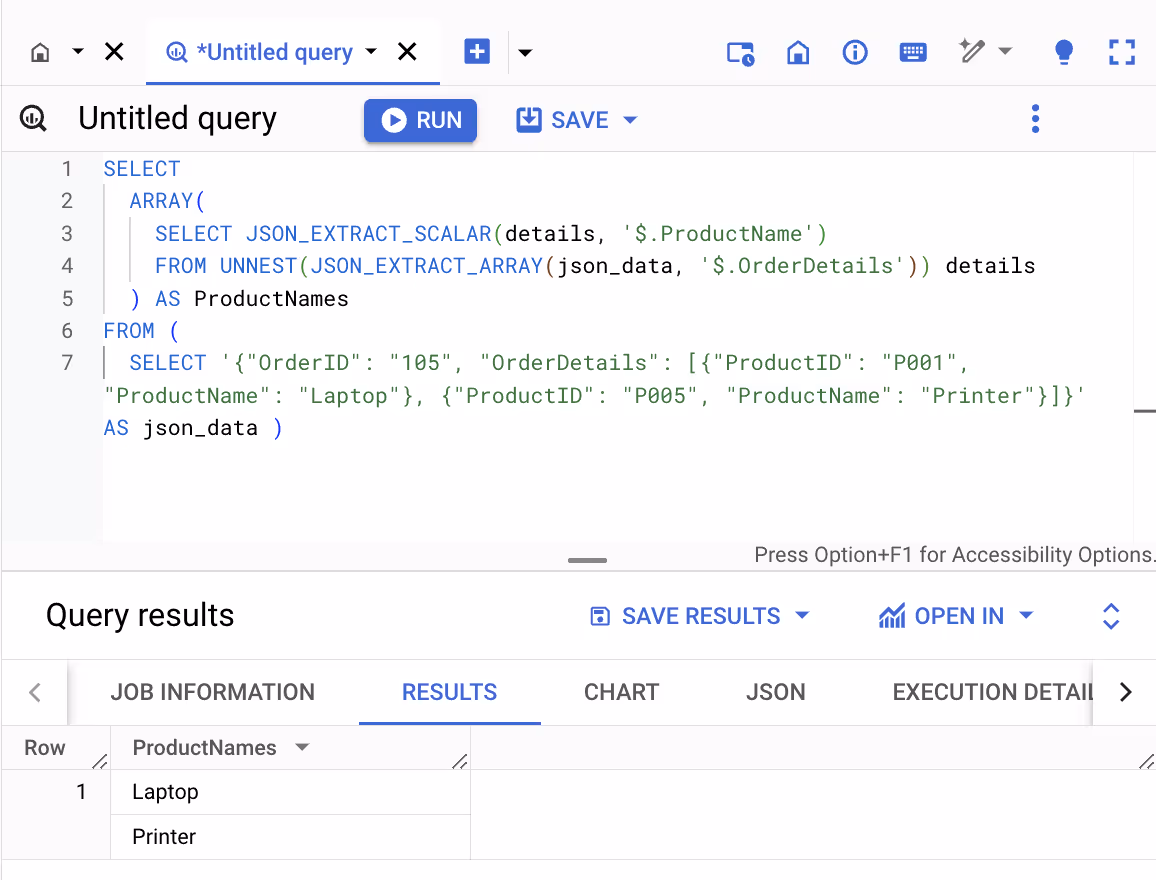Run the query with RUN button

pyautogui.click(x=420, y=120)
